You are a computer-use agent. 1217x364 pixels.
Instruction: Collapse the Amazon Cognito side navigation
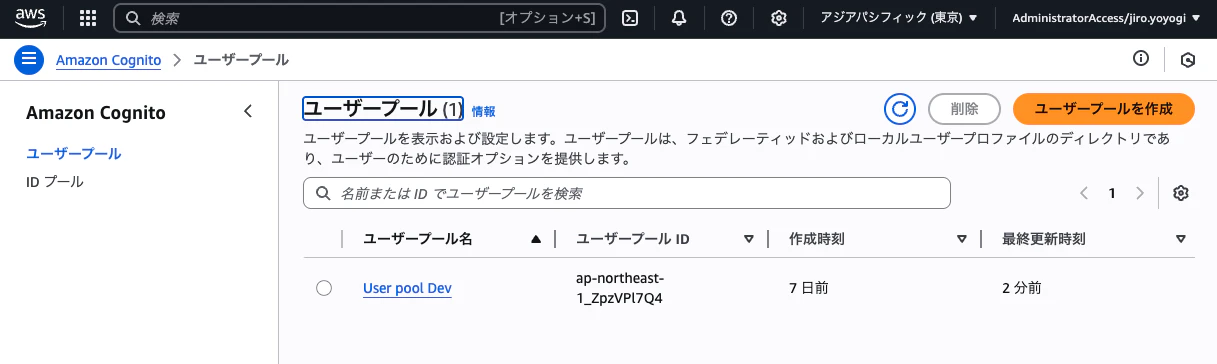248,112
